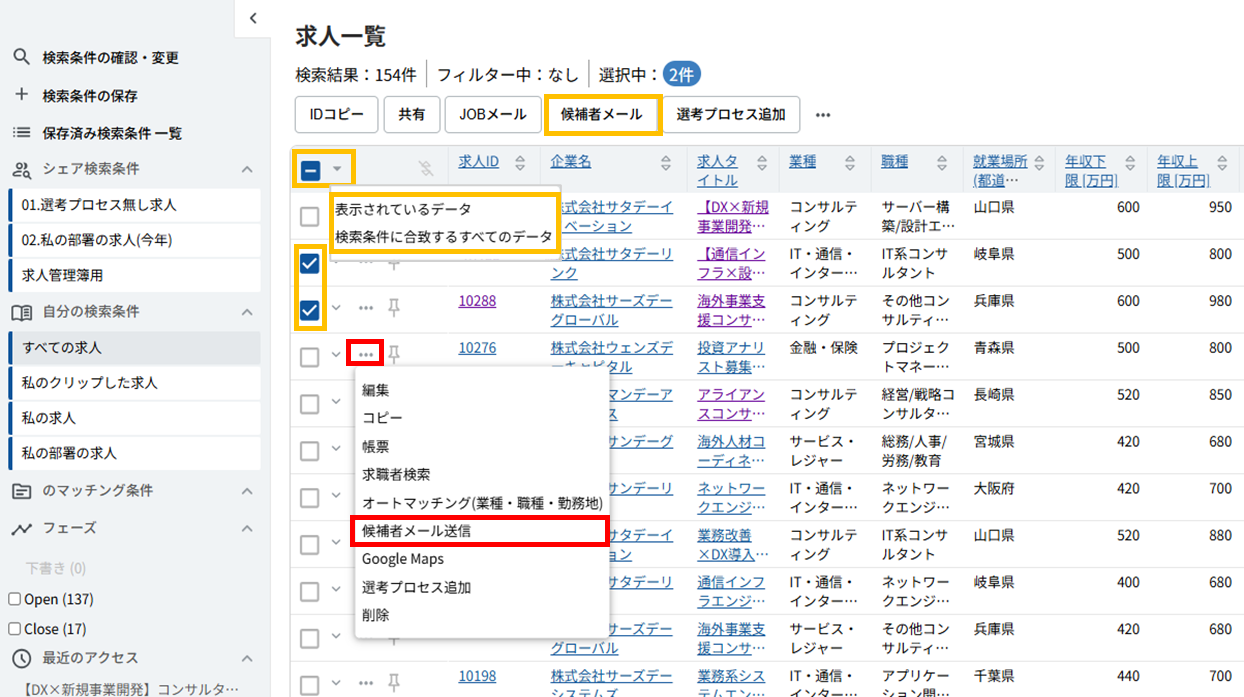This screenshot has height=697, width=1244.
Task: Open job ID link 10276
Action: click(x=477, y=348)
